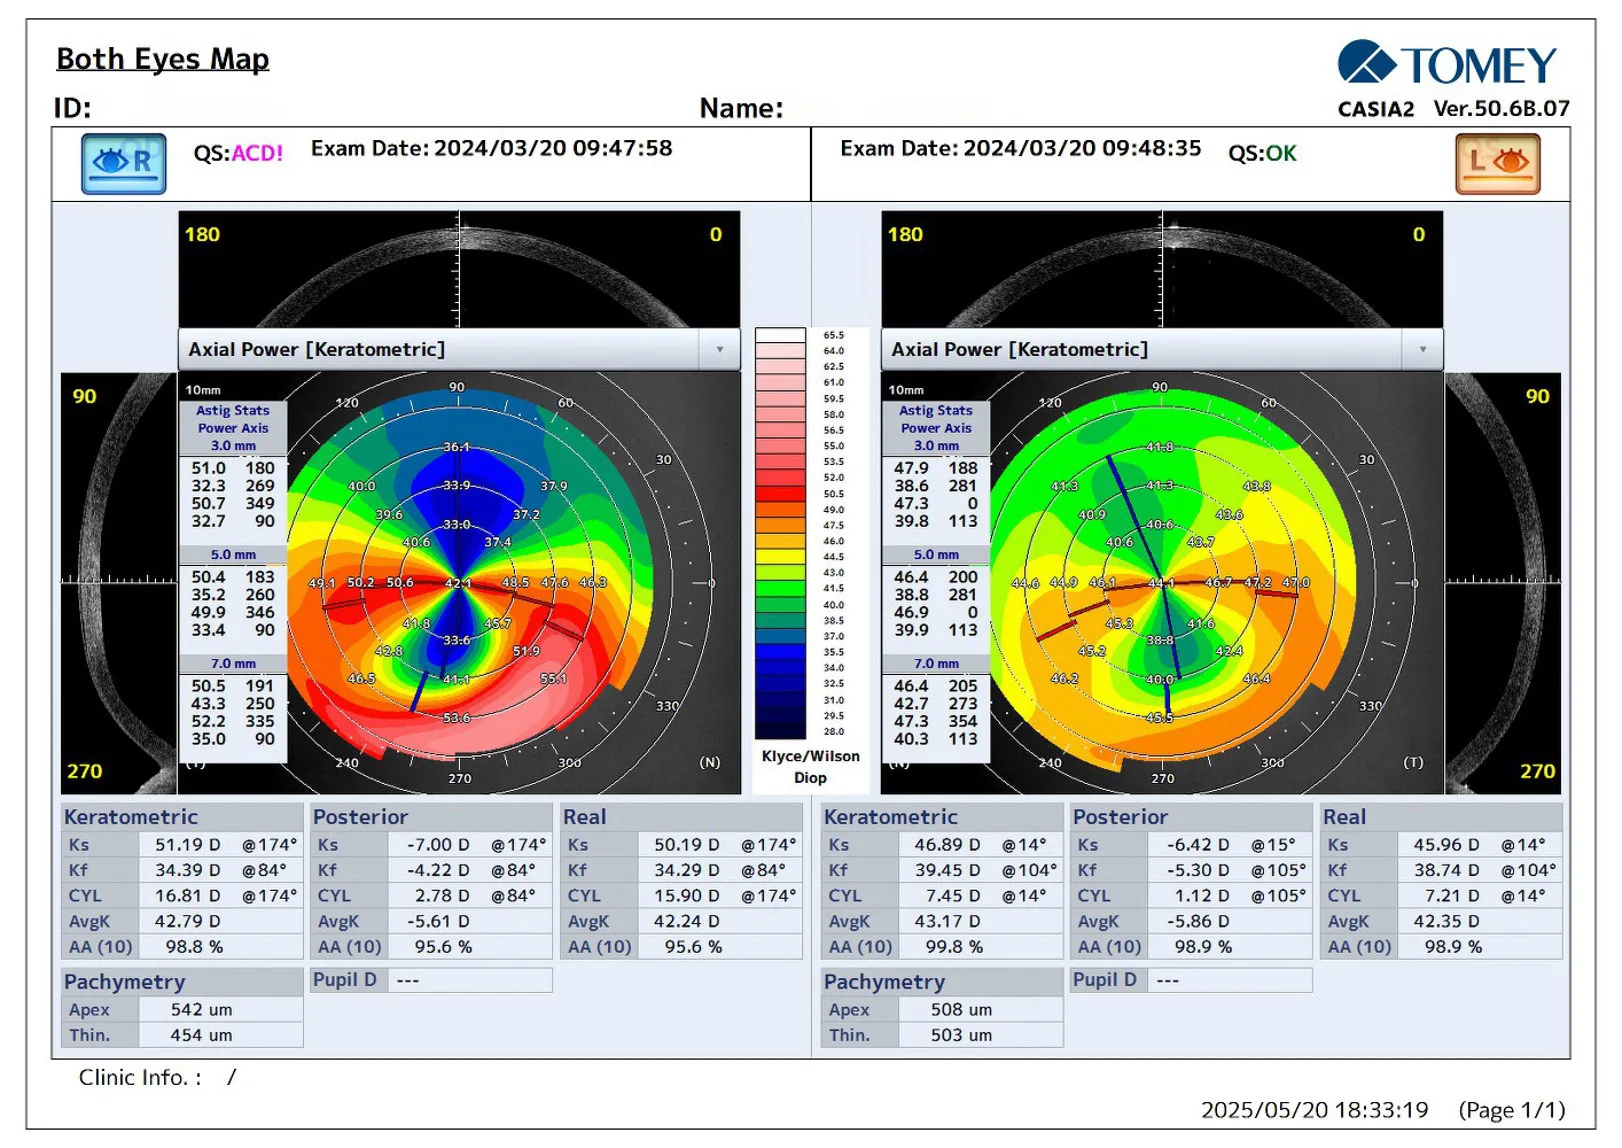Open left eye Axial Power map dropdown

[x=1422, y=349]
